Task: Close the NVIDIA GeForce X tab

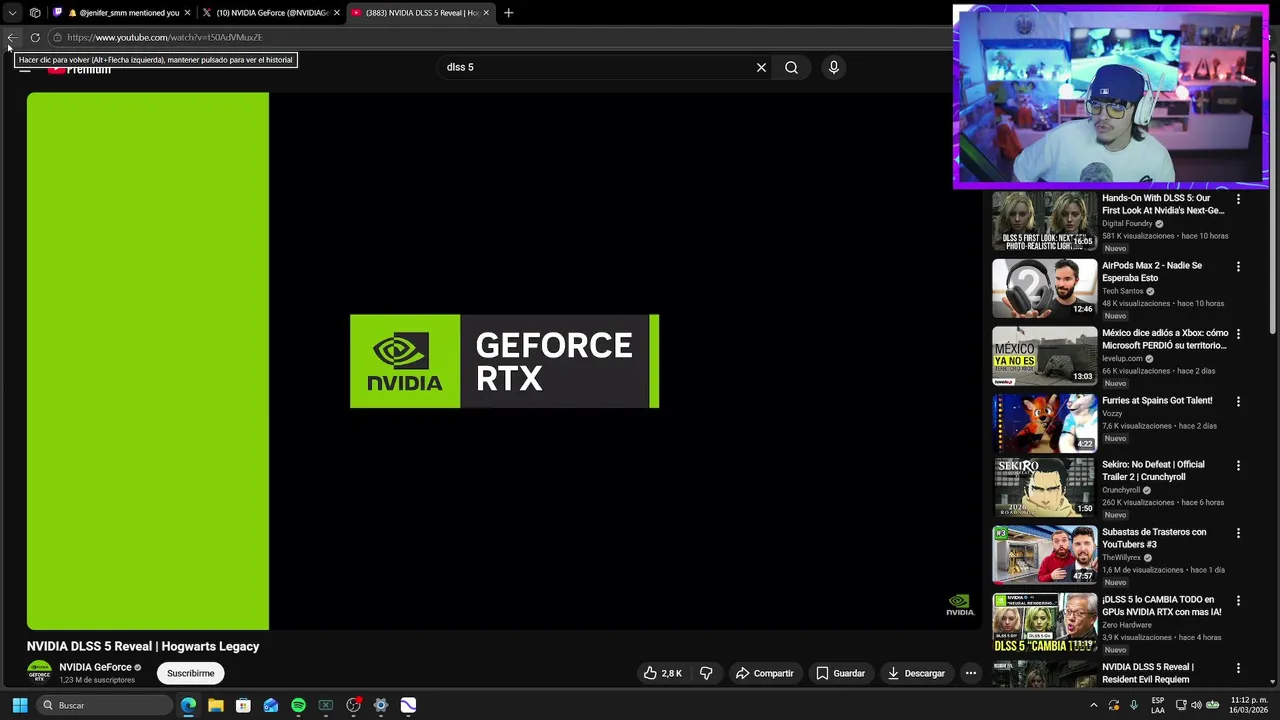Action: pos(337,13)
